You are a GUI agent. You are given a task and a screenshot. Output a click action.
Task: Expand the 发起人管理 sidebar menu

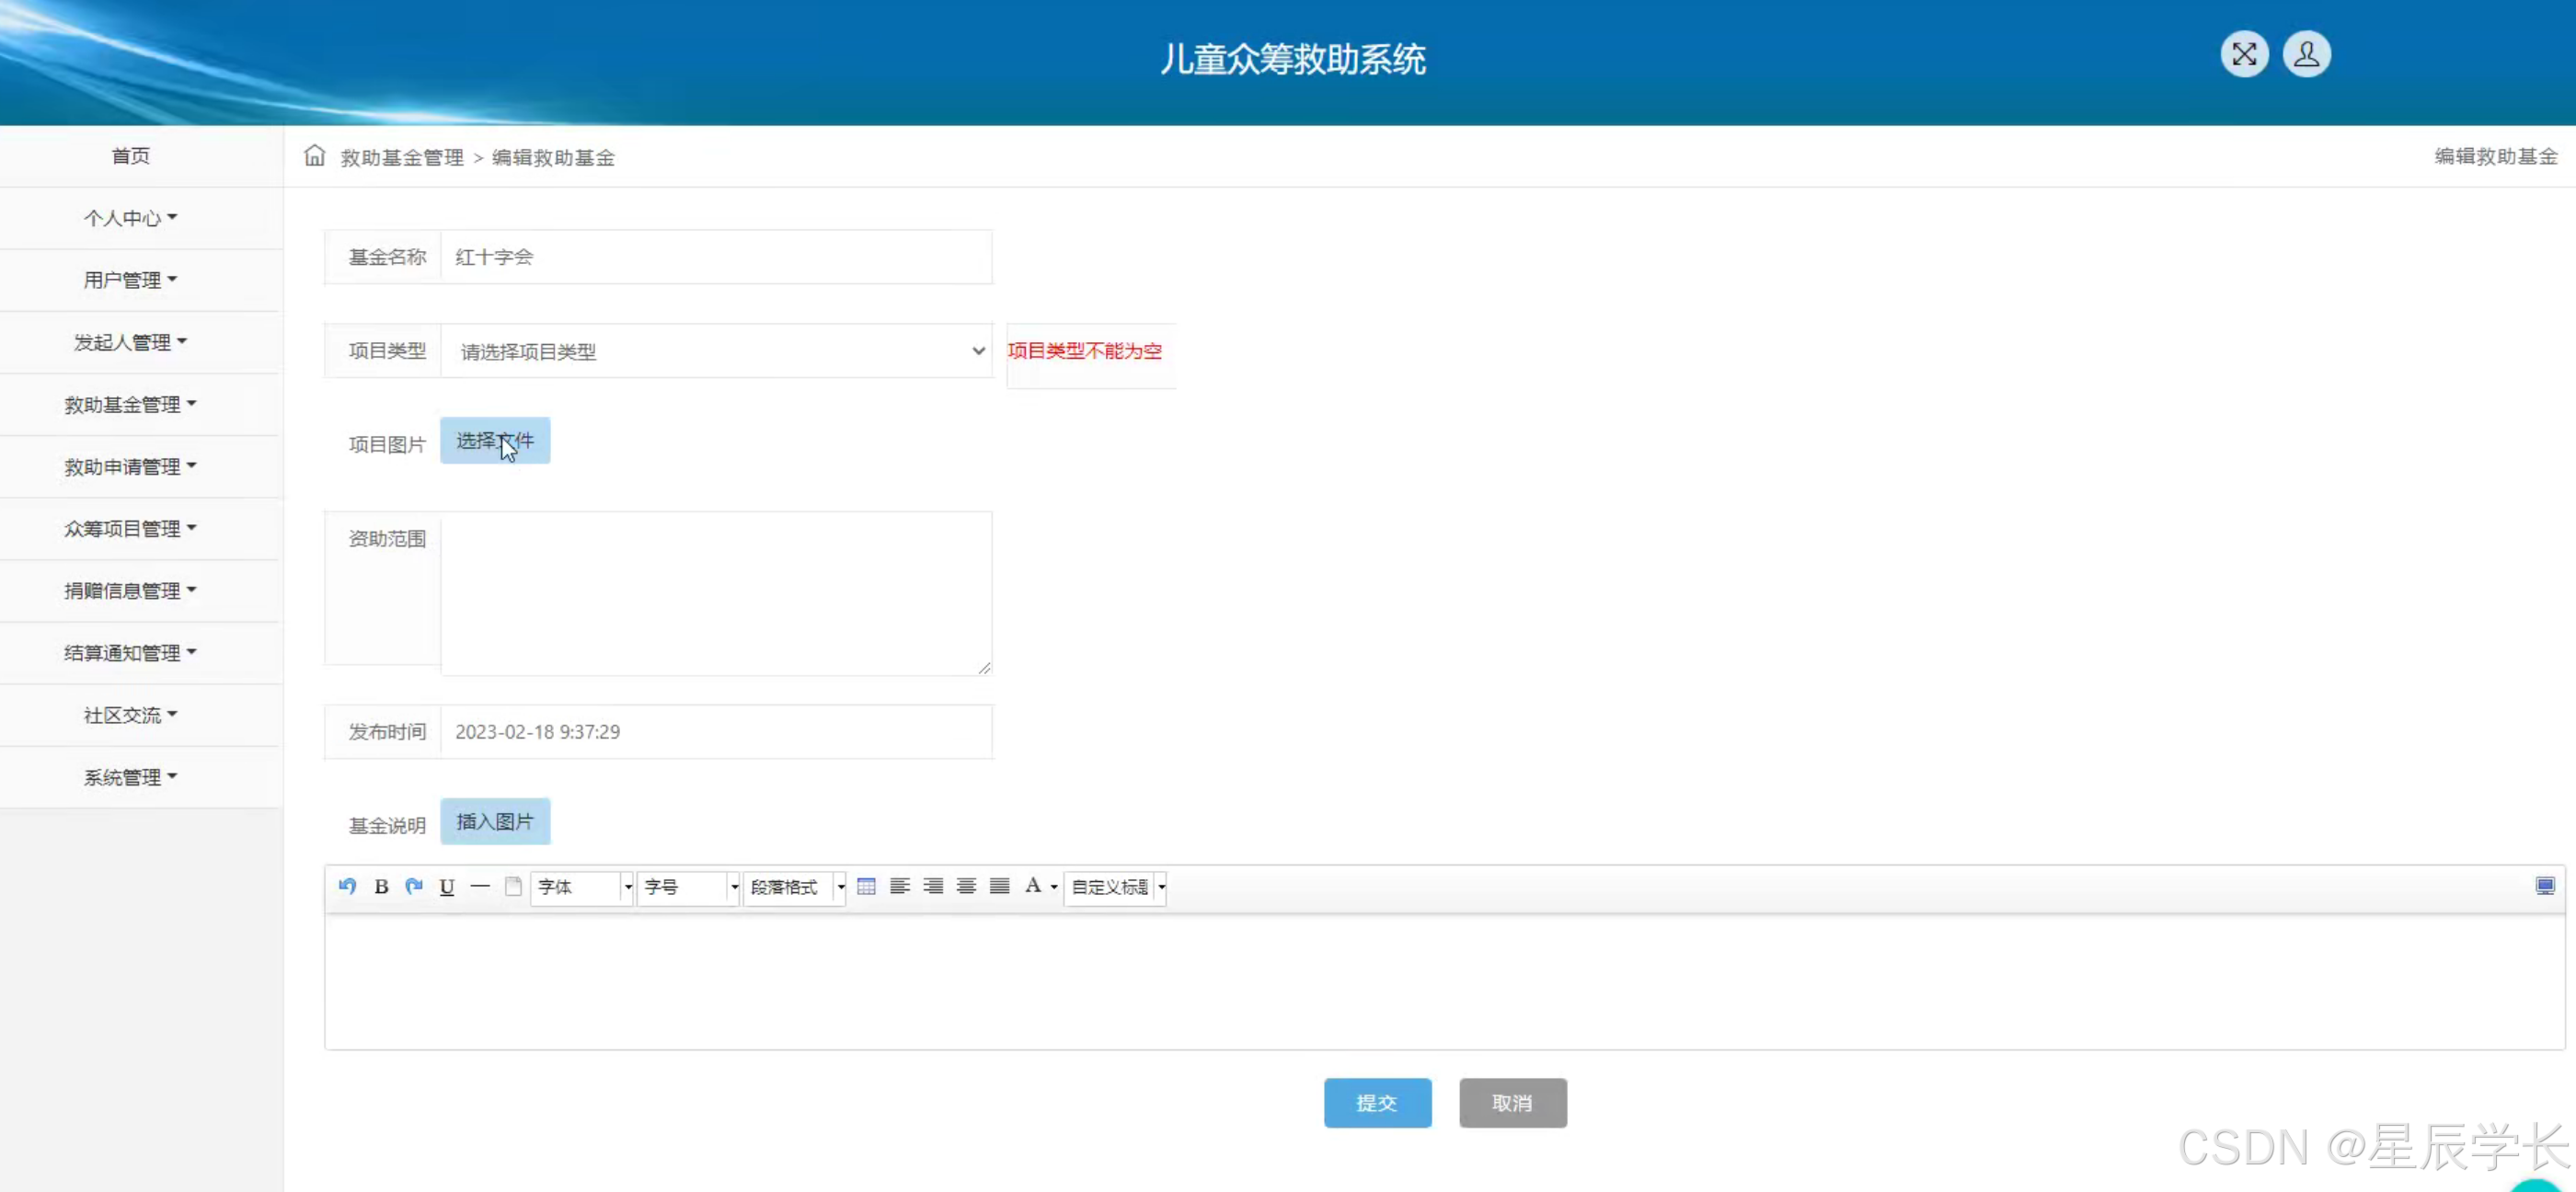pos(131,342)
